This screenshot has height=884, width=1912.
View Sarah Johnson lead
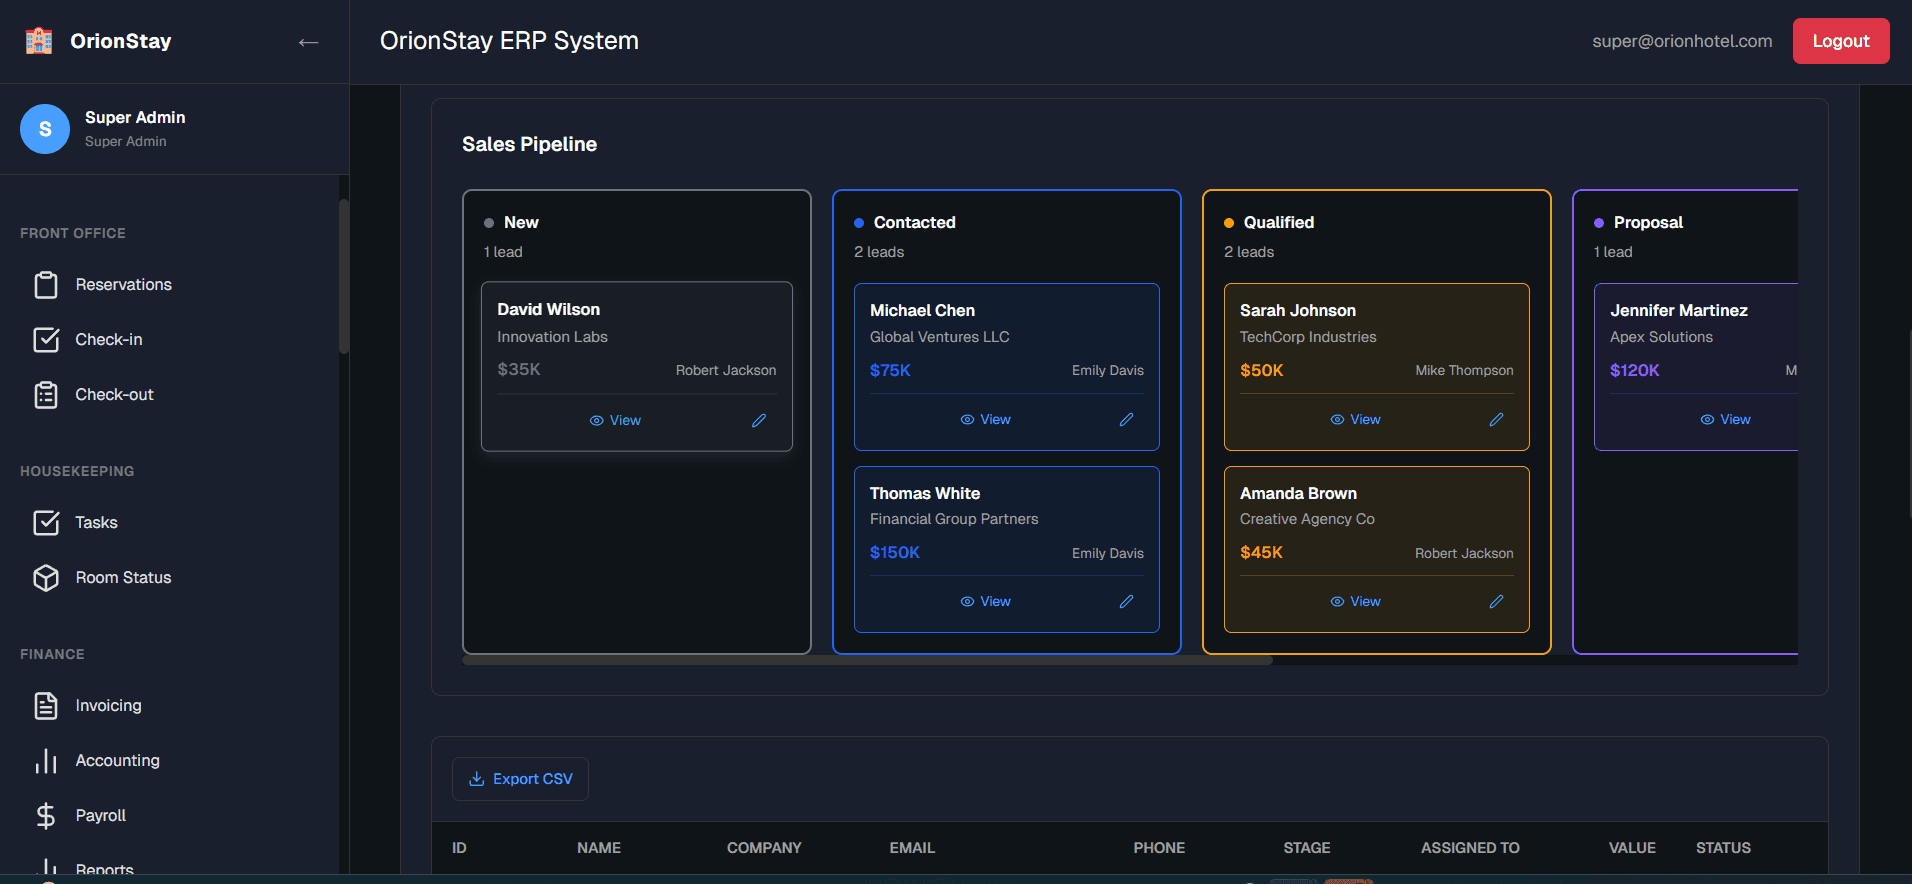pyautogui.click(x=1355, y=420)
